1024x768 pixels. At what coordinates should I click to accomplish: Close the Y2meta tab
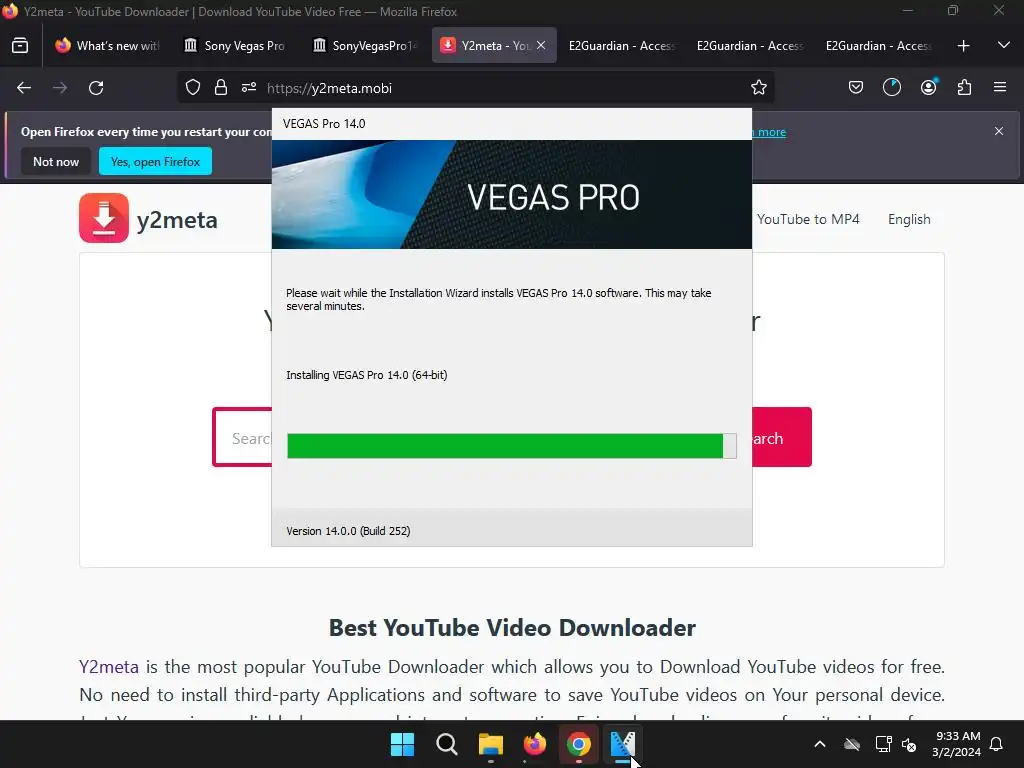tap(541, 46)
